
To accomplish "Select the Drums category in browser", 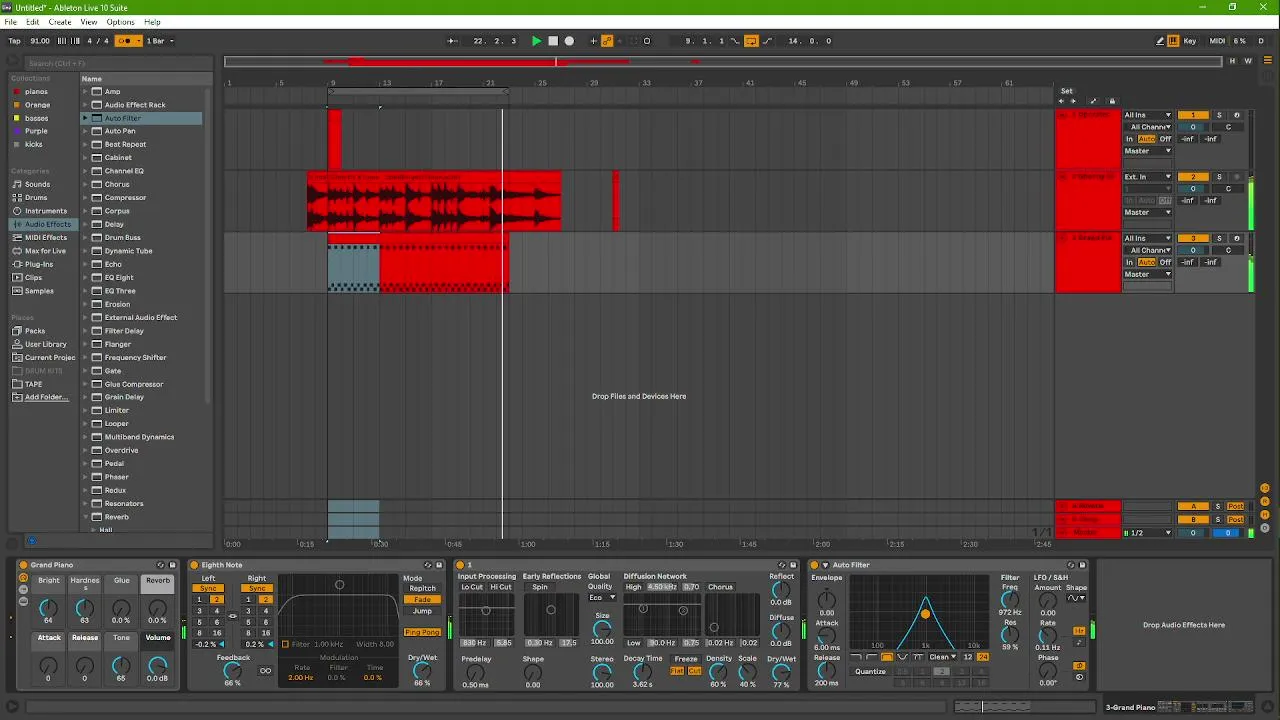I will (36, 197).
